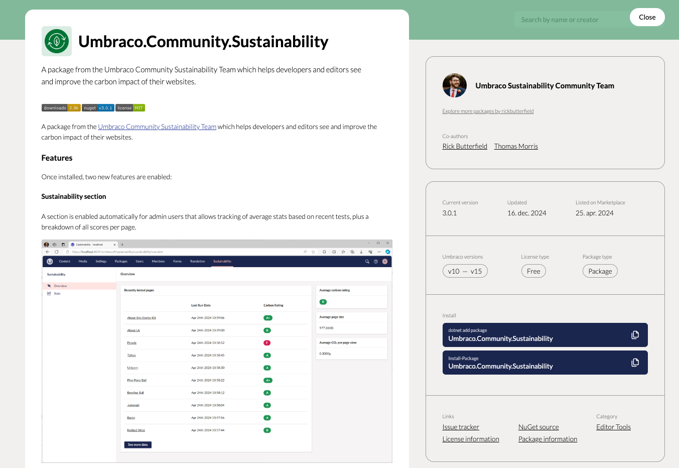Open the Umbraco Community Sustainability Team link
The image size is (680, 468).
point(157,127)
